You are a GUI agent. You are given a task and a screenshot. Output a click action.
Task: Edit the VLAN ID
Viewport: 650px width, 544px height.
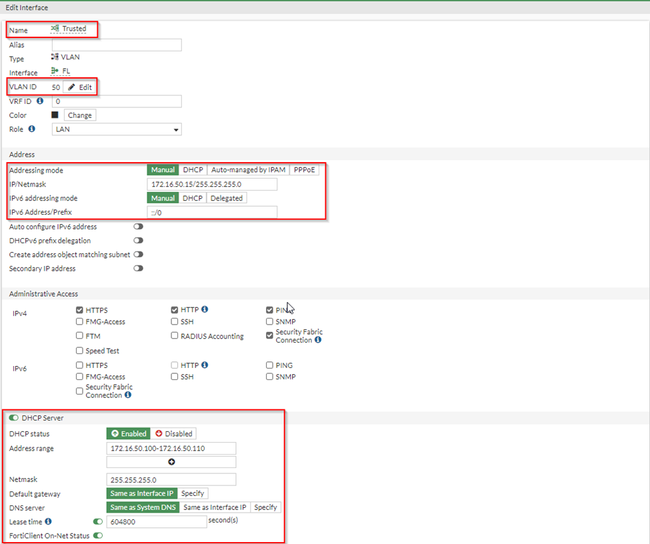[80, 87]
